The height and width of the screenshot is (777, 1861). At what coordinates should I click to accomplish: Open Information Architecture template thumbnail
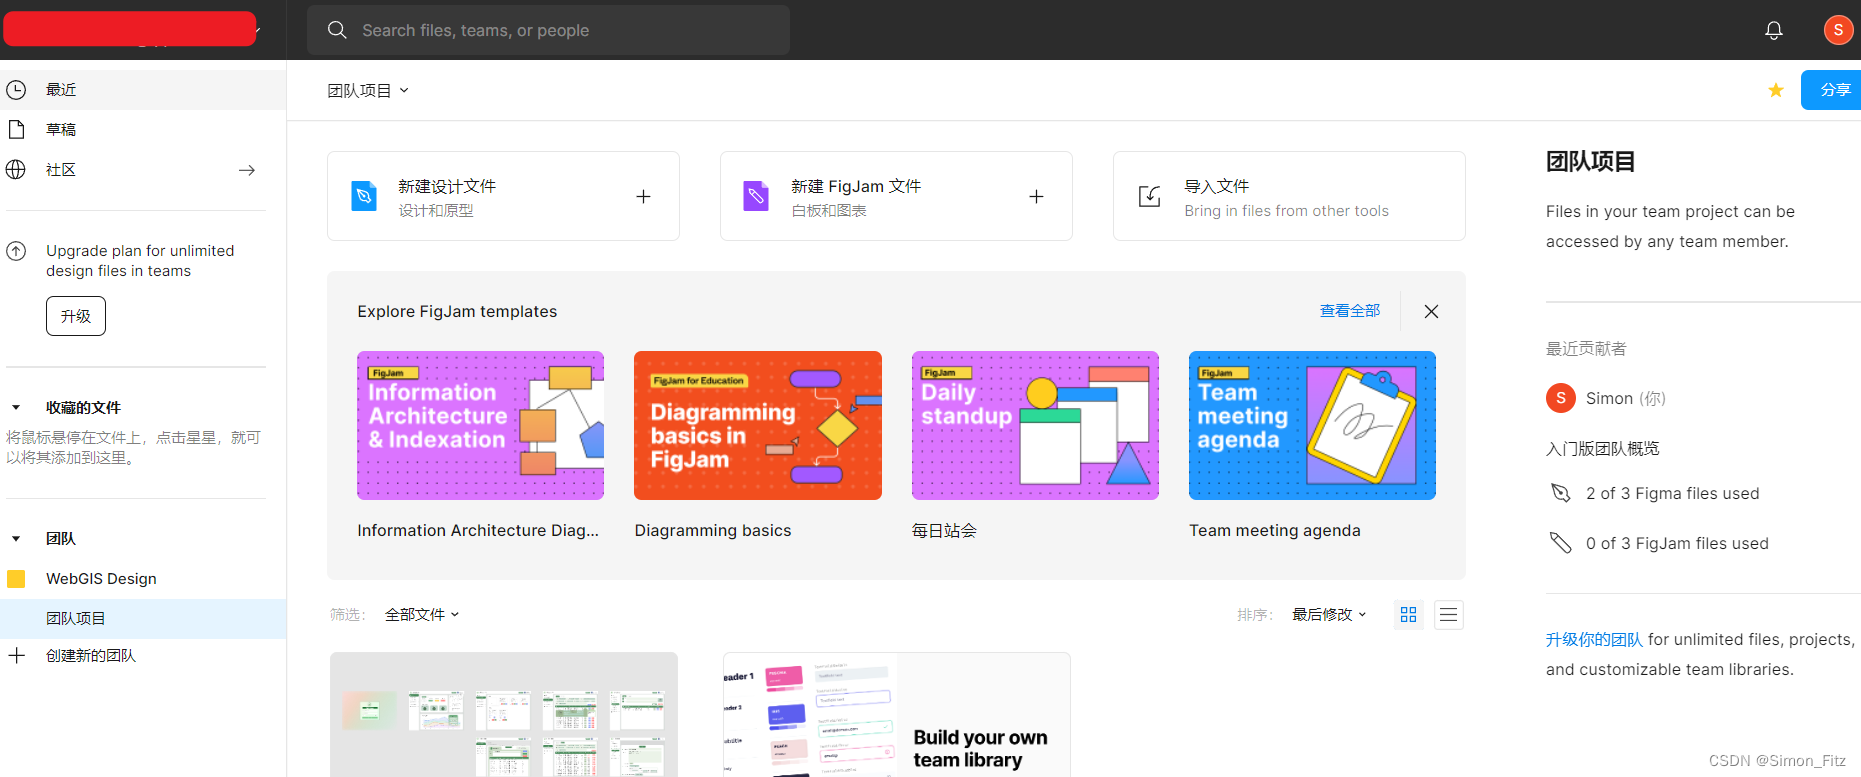pyautogui.click(x=480, y=425)
